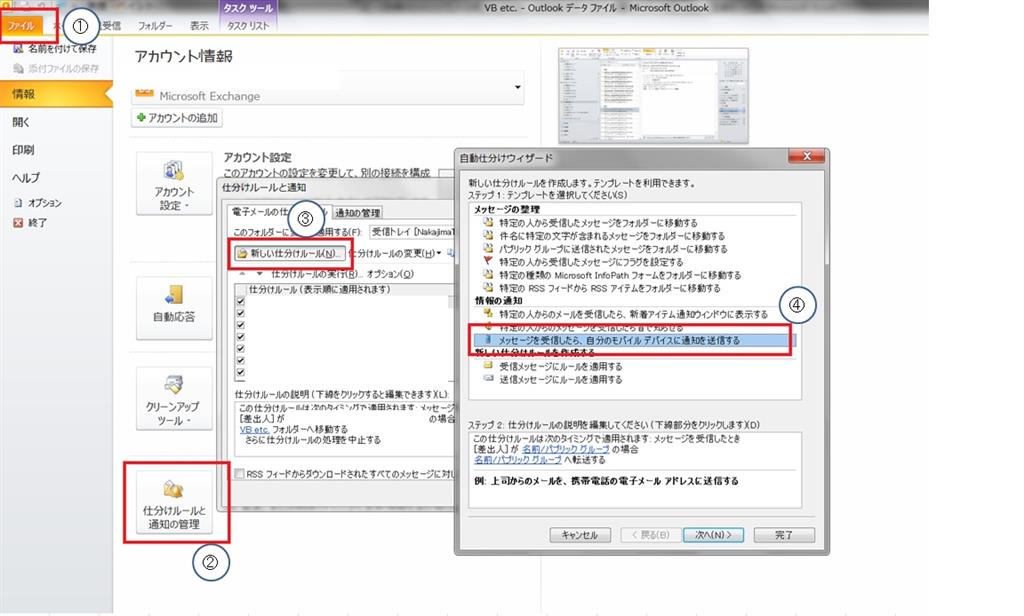This screenshot has width=1024, height=616.
Task: Click the move-rule-down arrow in the rules dialog
Action: pyautogui.click(x=259, y=274)
